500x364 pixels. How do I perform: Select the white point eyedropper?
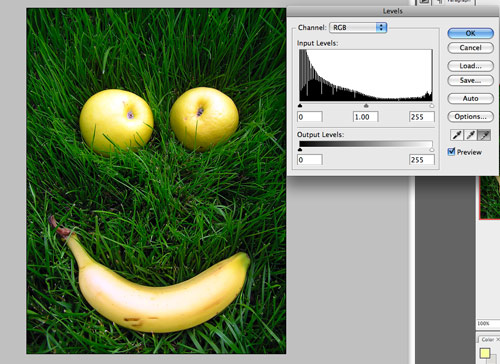coord(484,135)
